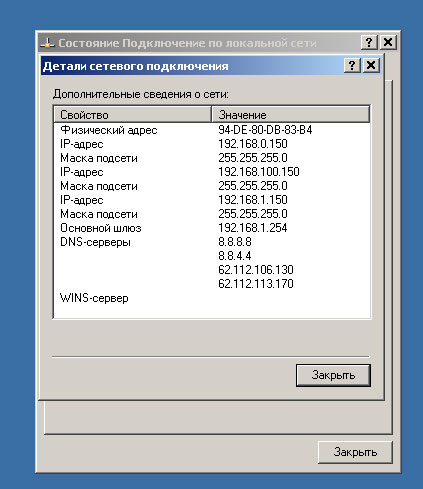Click the DNS value 62.112.113.170
423x489 pixels.
[x=256, y=284]
